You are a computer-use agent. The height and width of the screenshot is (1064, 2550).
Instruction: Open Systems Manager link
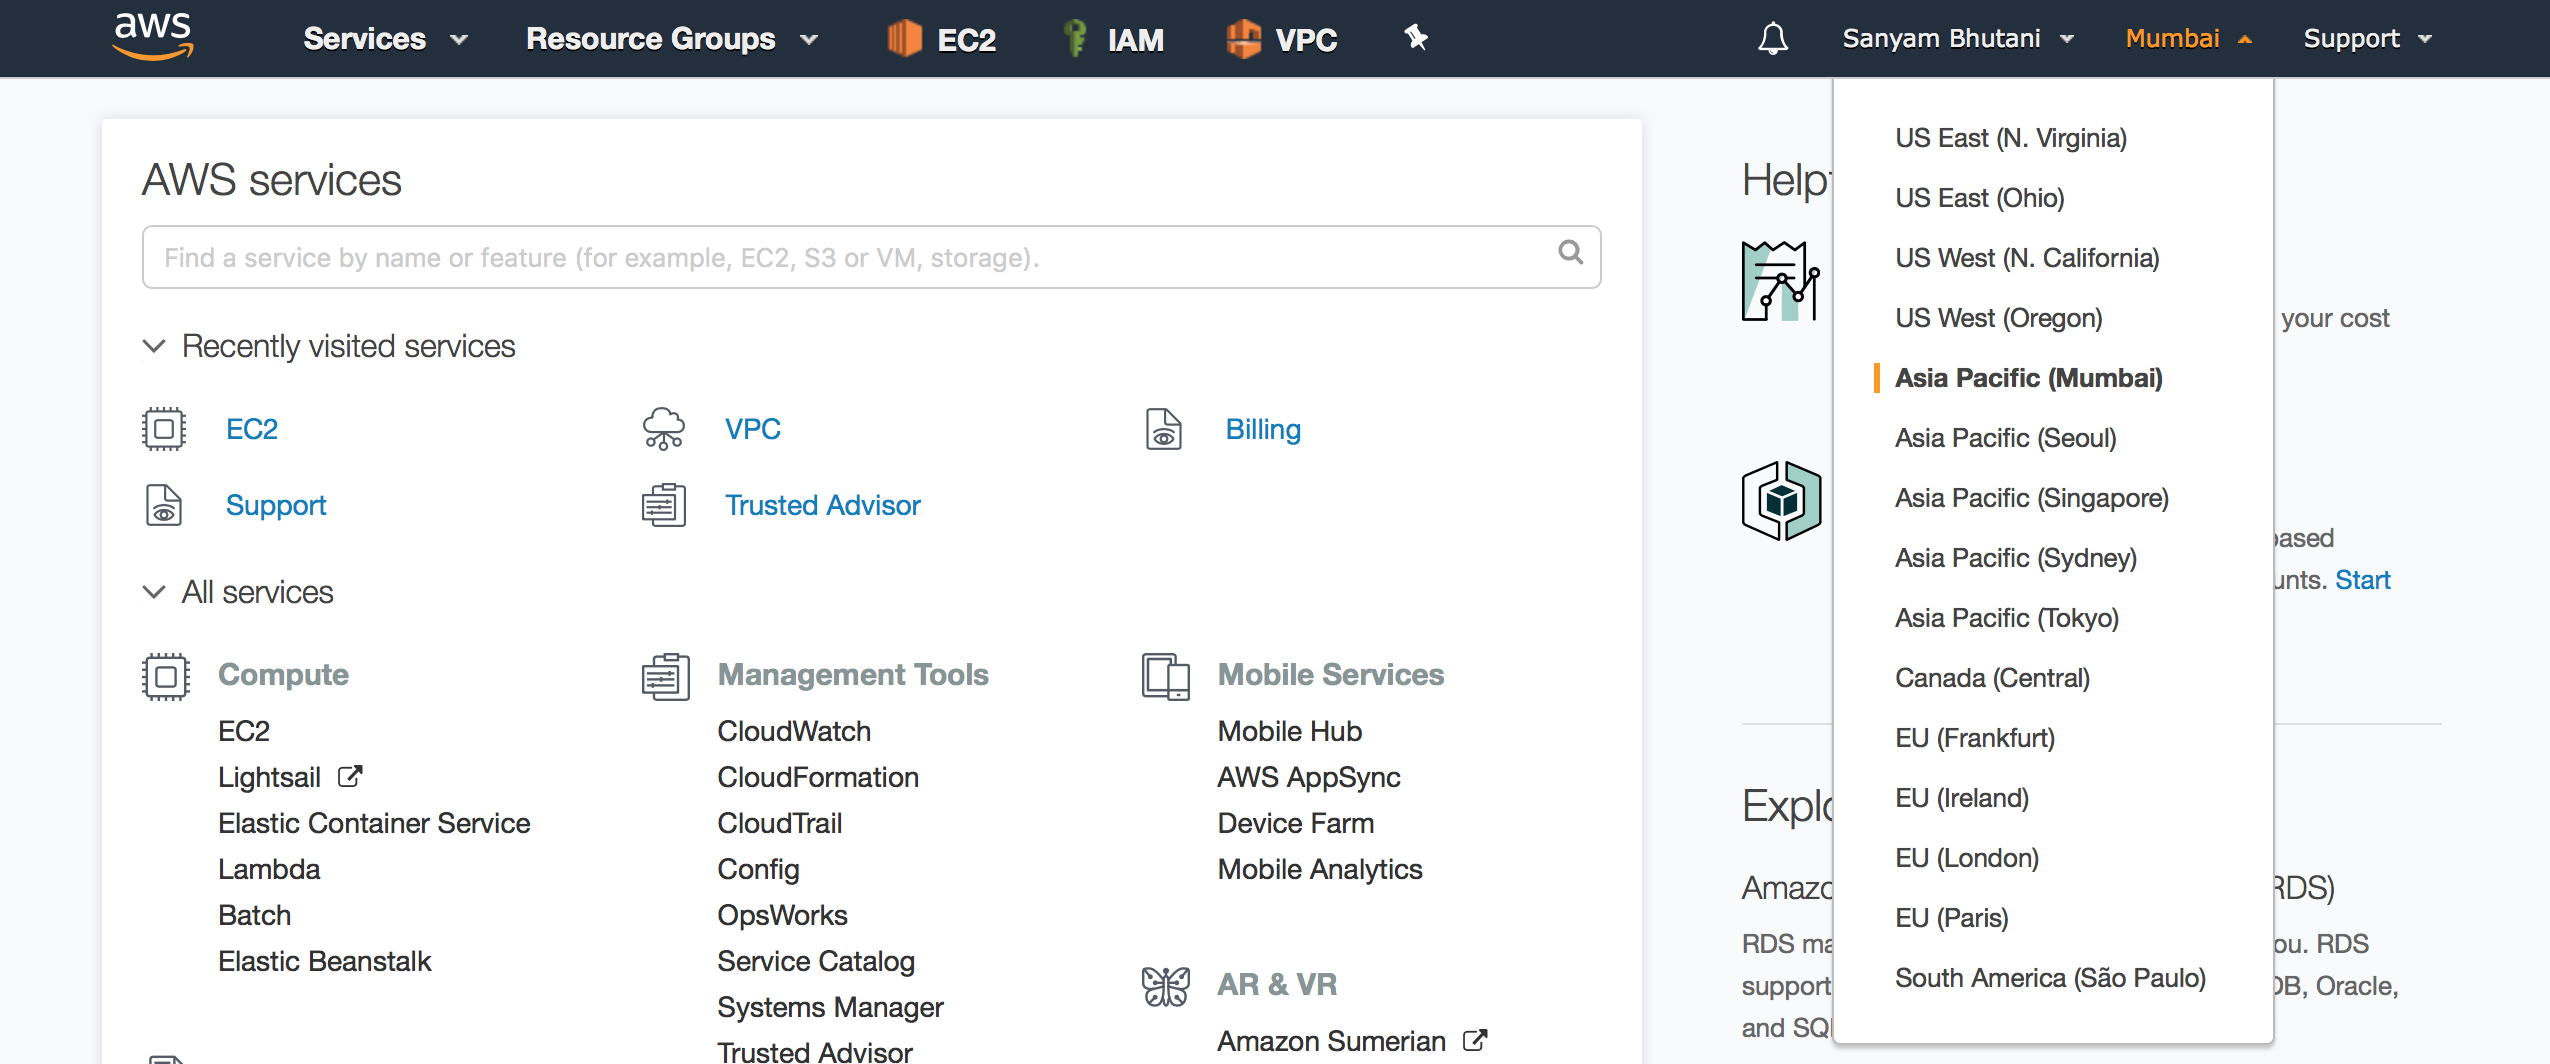point(830,1007)
